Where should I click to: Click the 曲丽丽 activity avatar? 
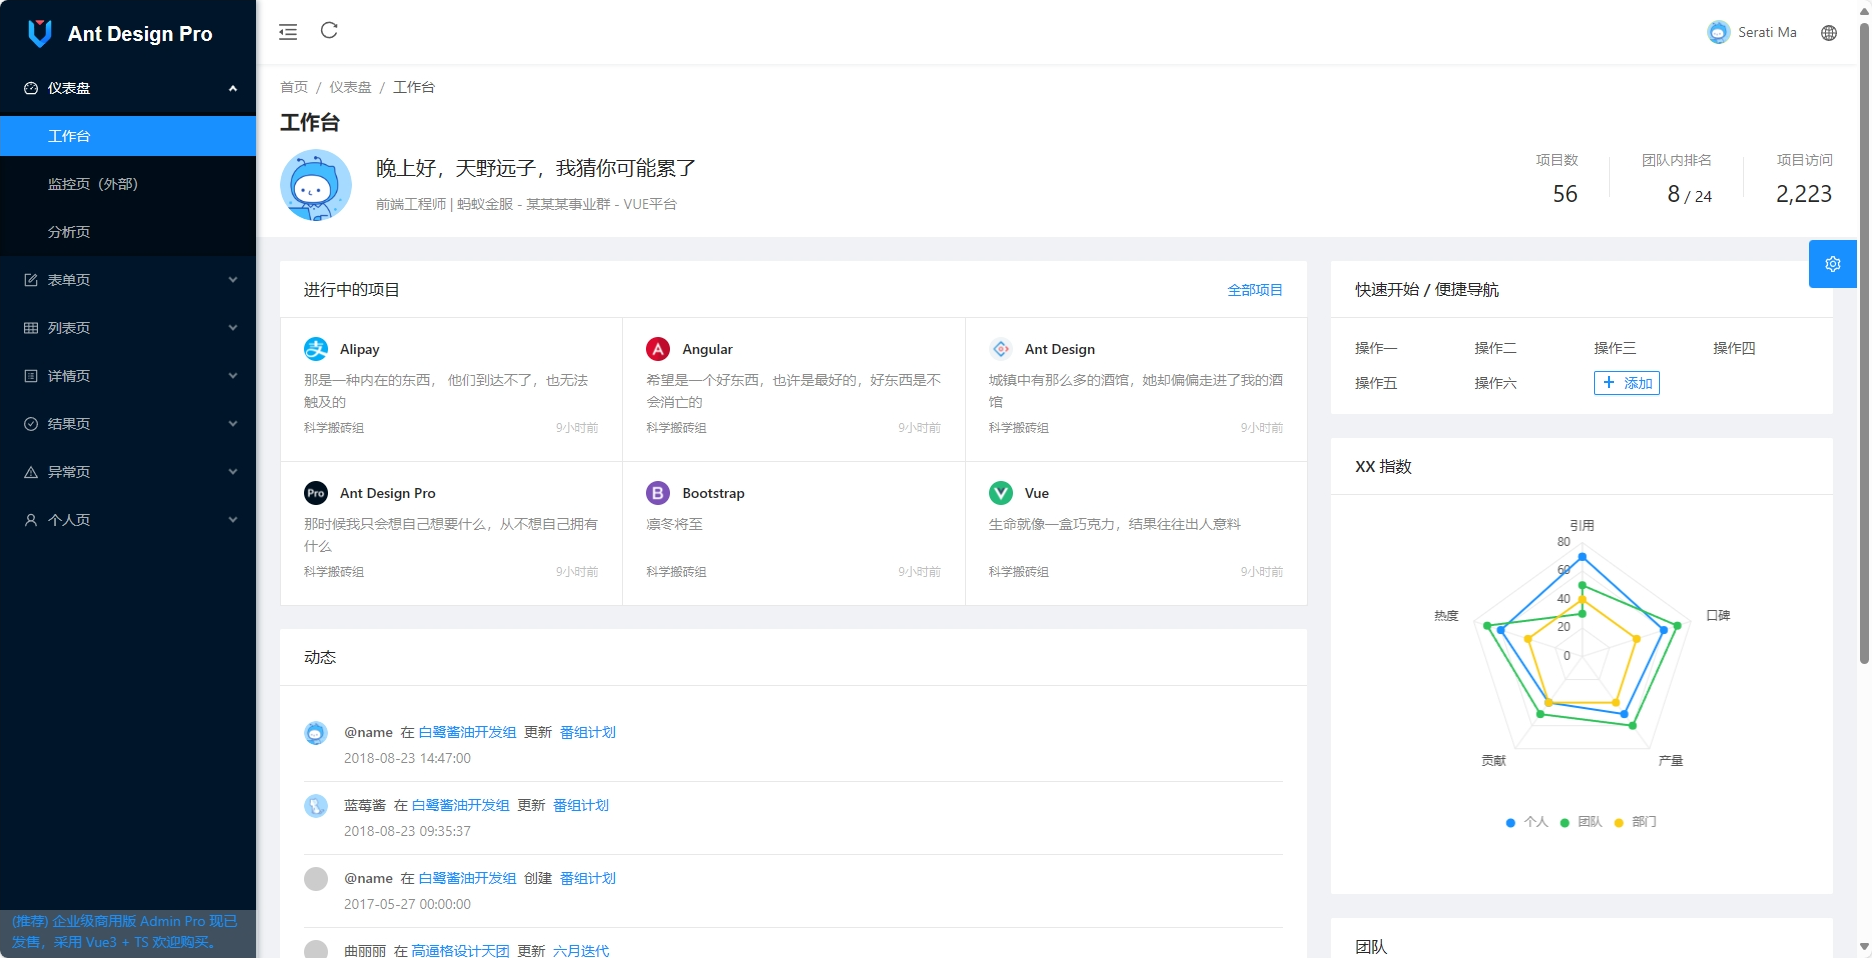[316, 949]
